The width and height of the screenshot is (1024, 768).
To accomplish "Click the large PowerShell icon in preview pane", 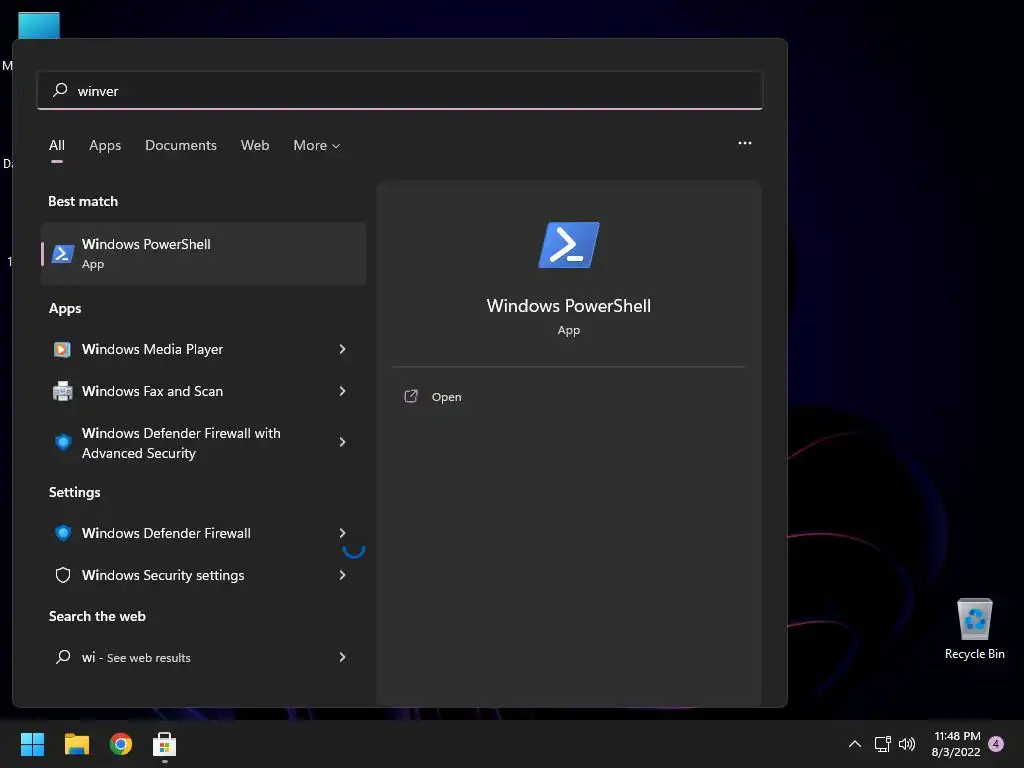I will click(x=569, y=245).
